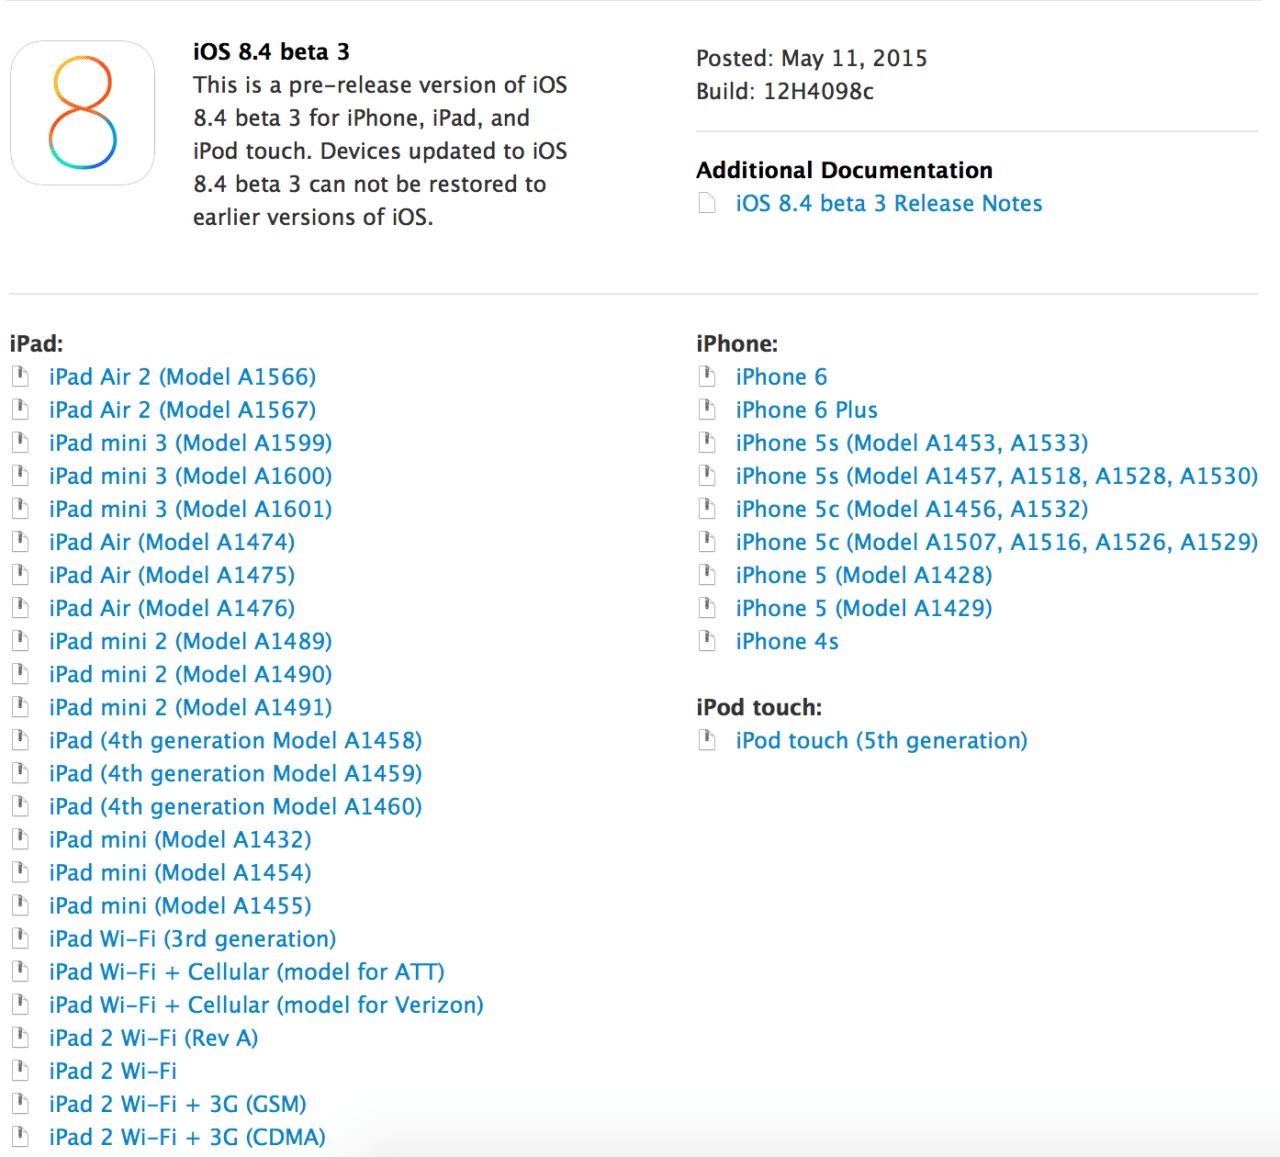Open iPad Air (Model A1474) download
This screenshot has height=1157, width=1280.
point(171,541)
